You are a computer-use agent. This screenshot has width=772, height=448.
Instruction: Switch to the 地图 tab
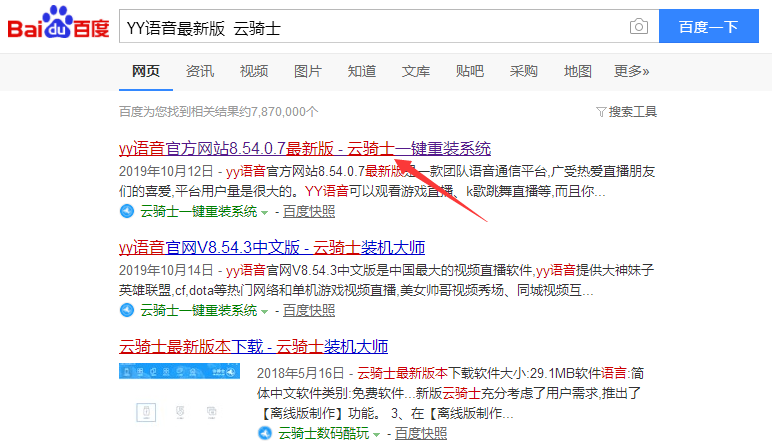coord(578,71)
